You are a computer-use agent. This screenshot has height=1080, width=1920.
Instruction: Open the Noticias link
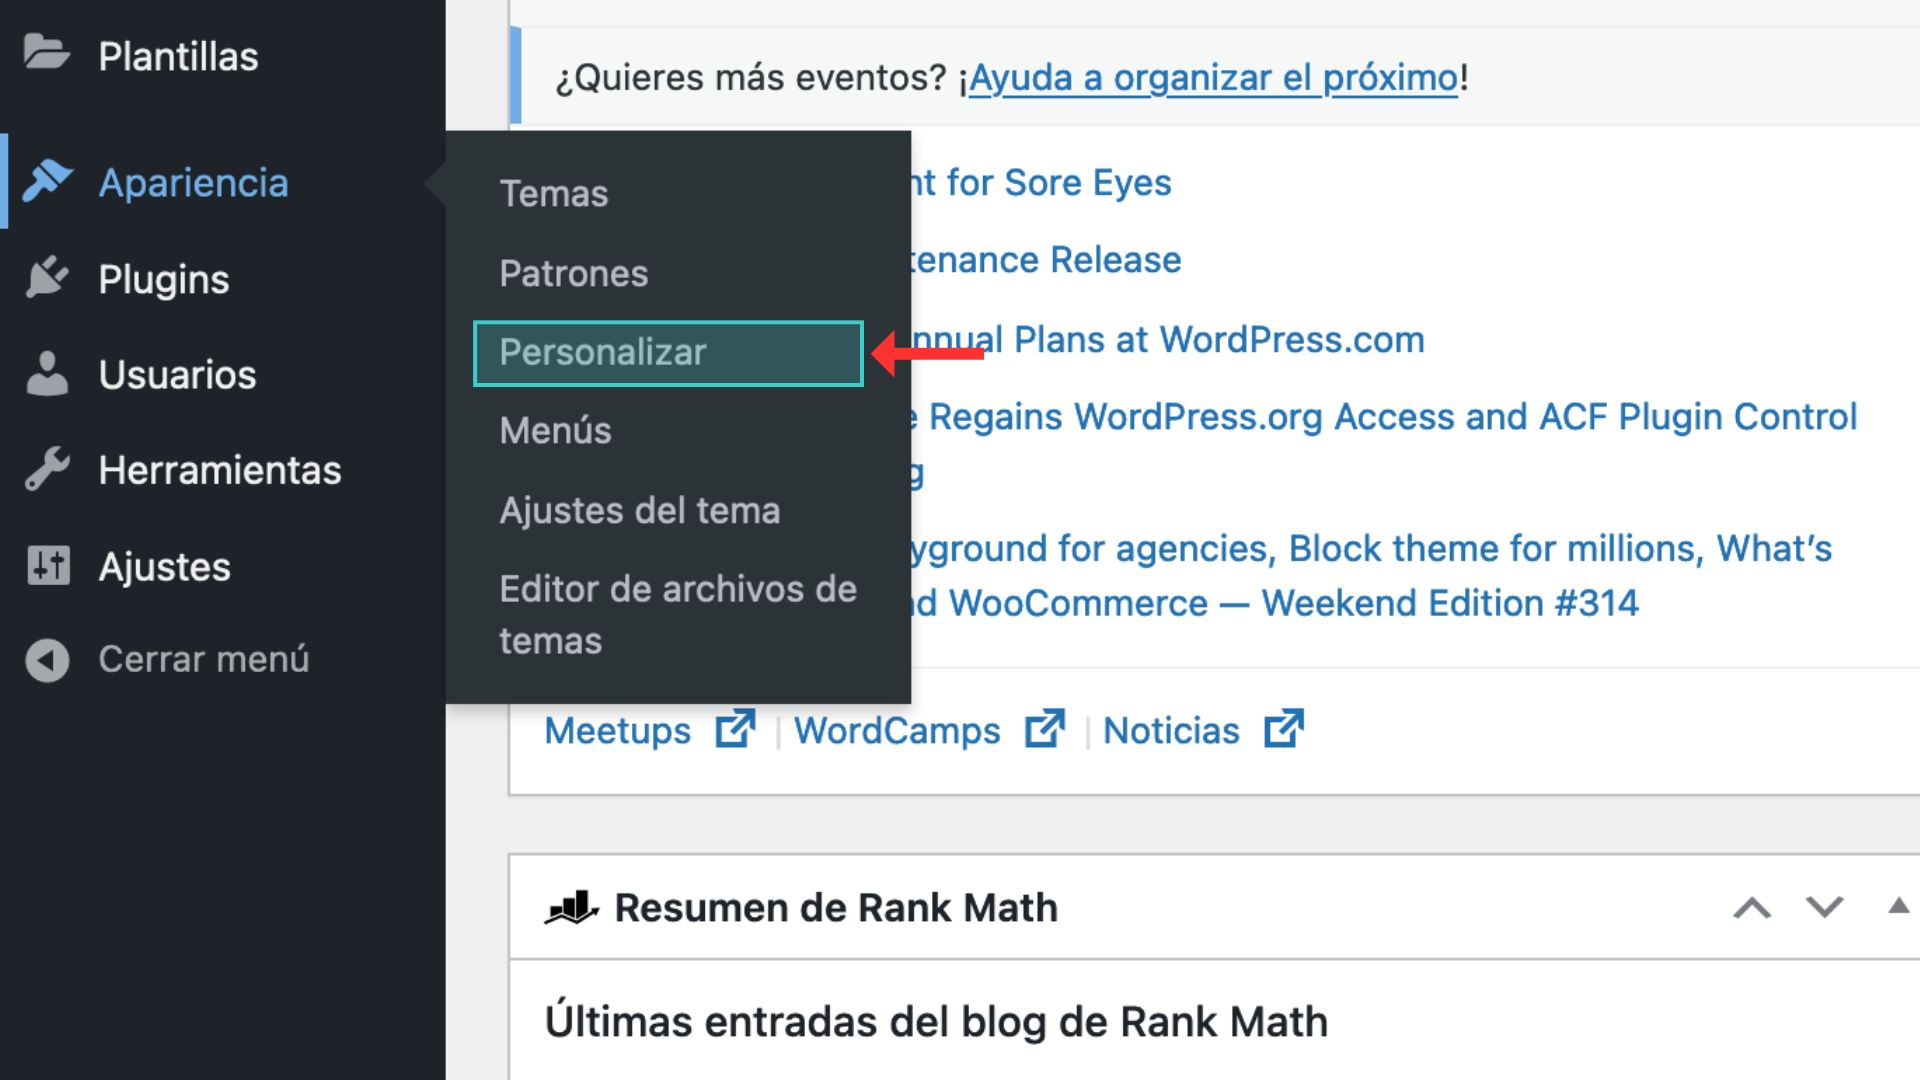pos(1171,731)
